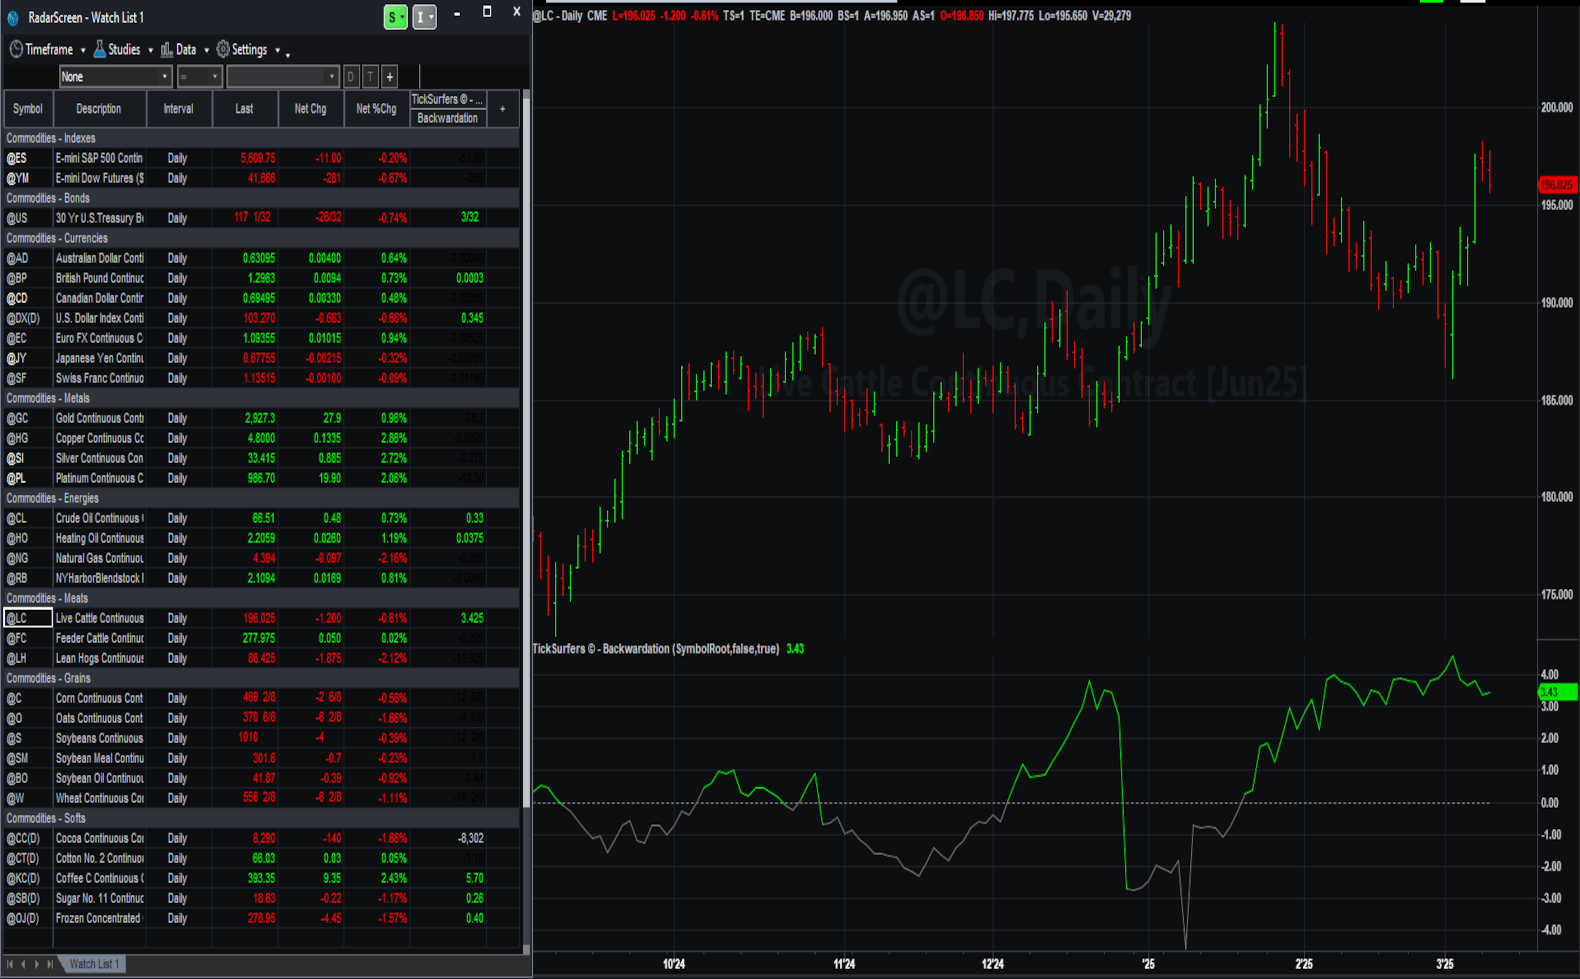Click the red 196.025 price marker on chart
Image resolution: width=1580 pixels, height=979 pixels.
(1557, 185)
